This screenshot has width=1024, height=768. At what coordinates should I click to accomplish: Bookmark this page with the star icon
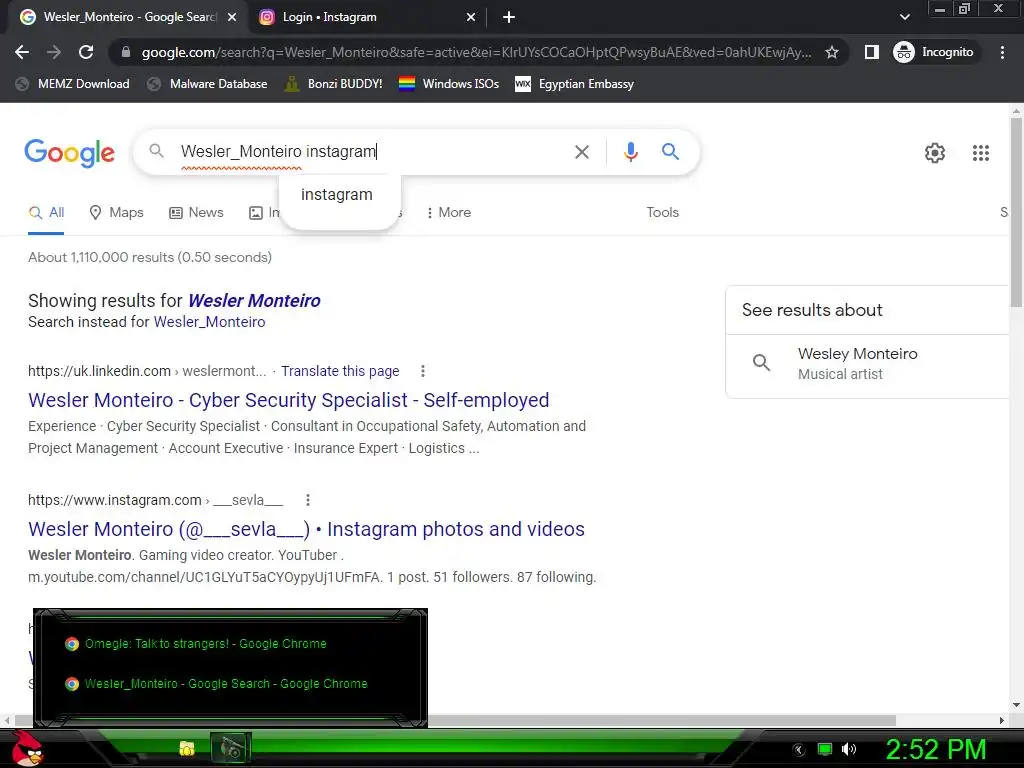[831, 52]
